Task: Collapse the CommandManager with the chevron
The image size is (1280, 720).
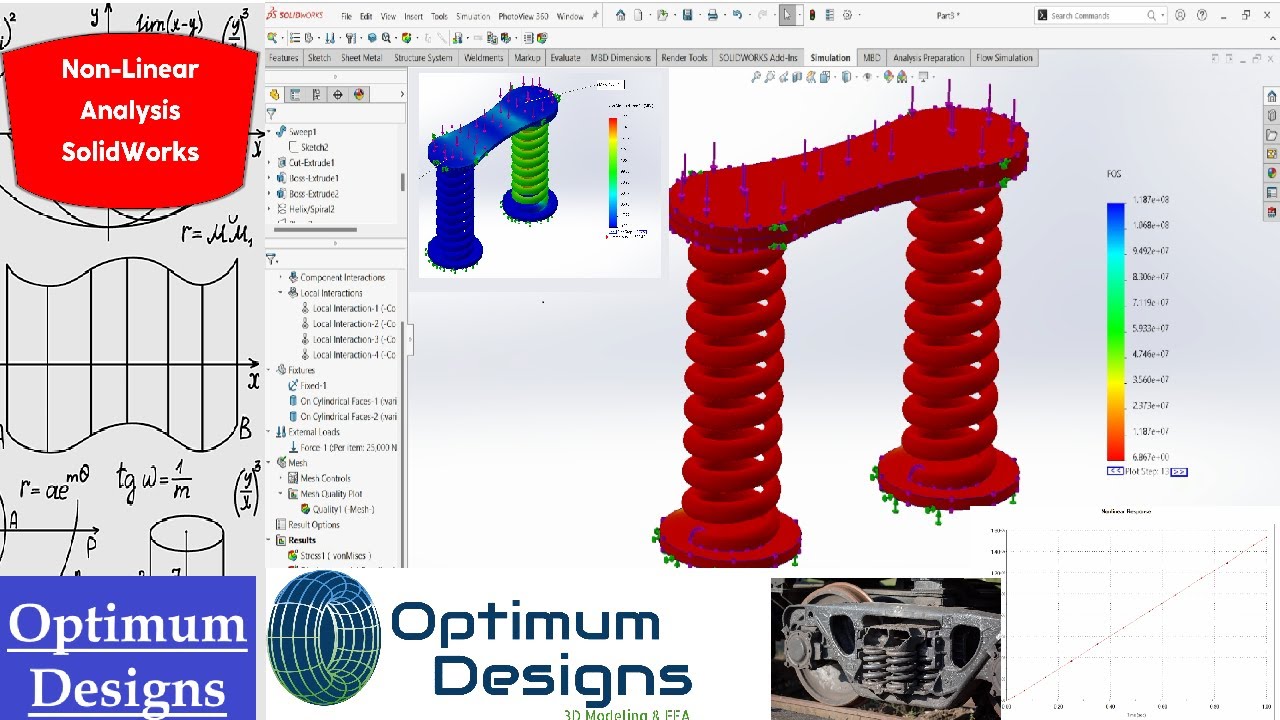Action: point(1271,38)
